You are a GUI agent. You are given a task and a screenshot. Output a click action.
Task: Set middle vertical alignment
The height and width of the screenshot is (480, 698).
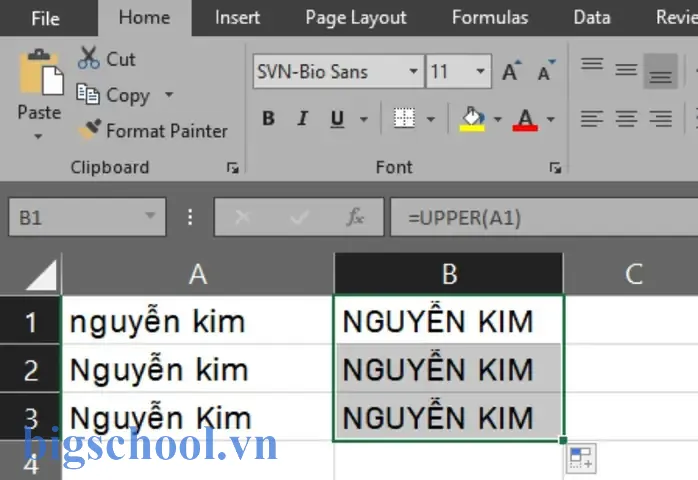coord(626,70)
